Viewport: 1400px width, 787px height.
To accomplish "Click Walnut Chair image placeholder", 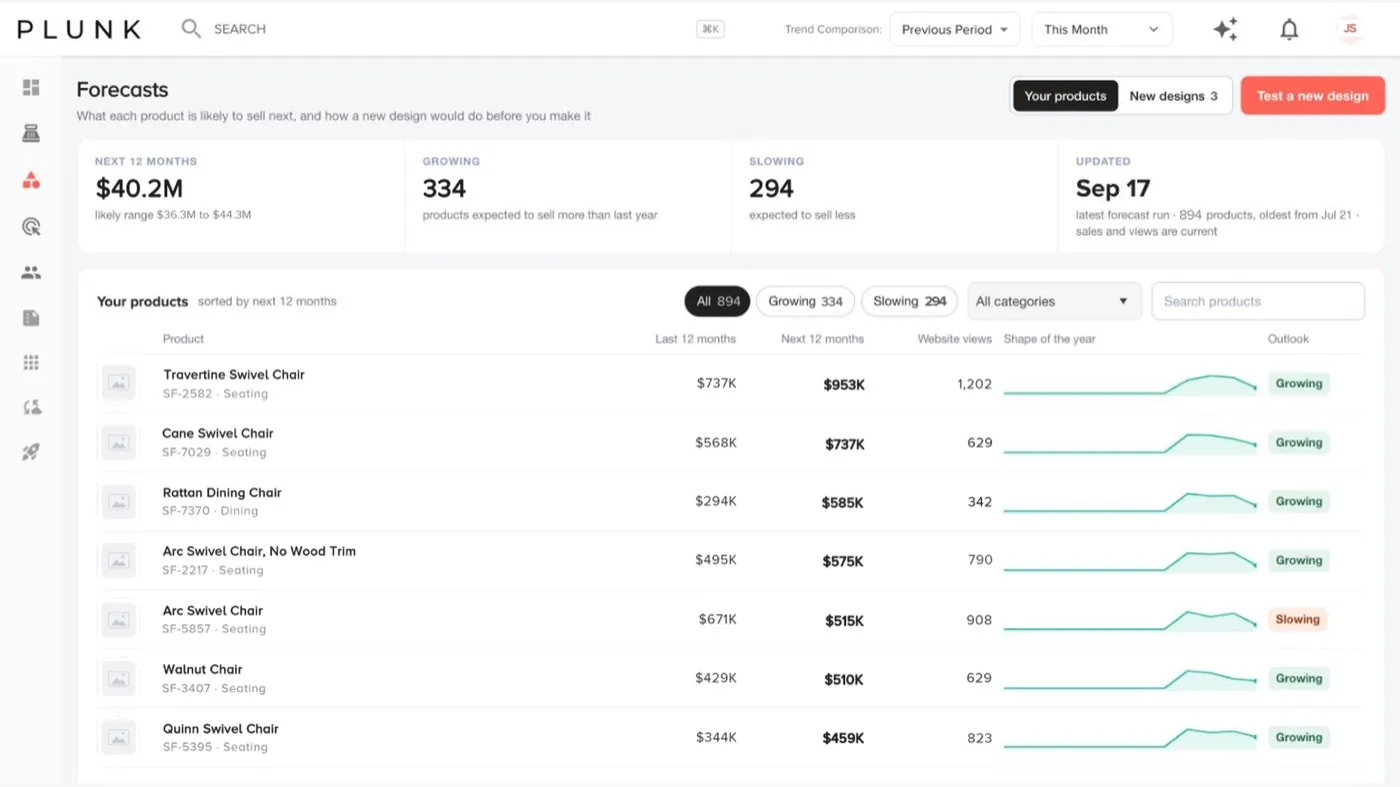I will tap(119, 678).
